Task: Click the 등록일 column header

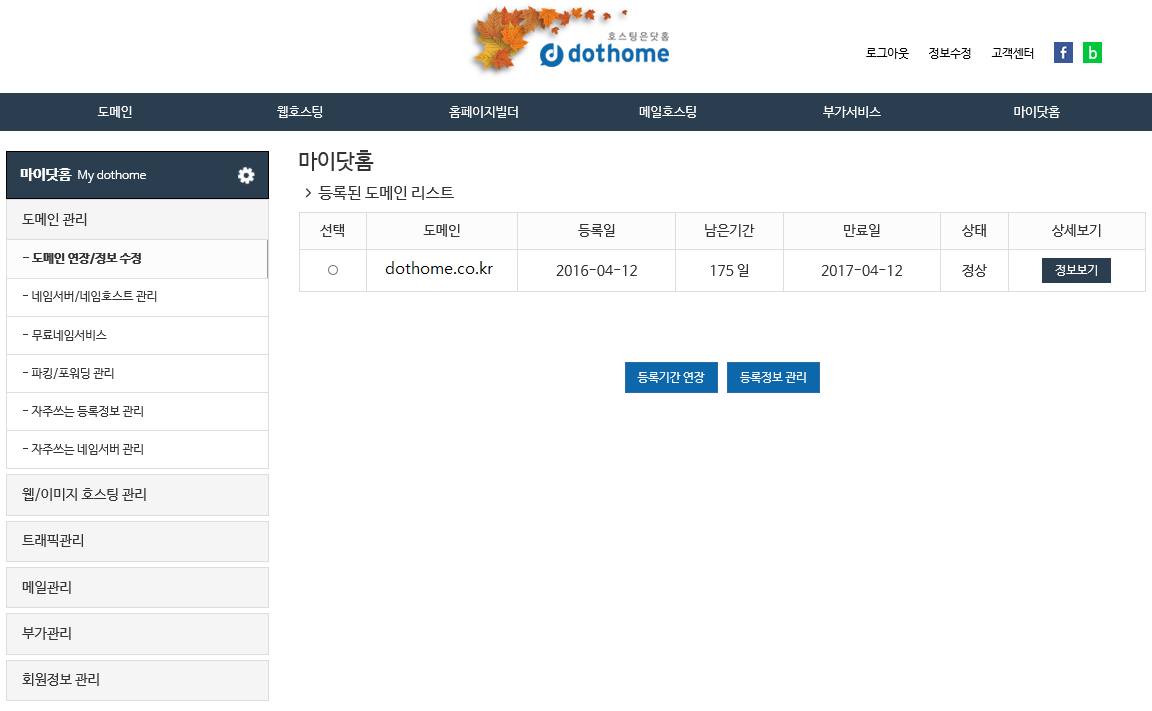Action: click(597, 231)
